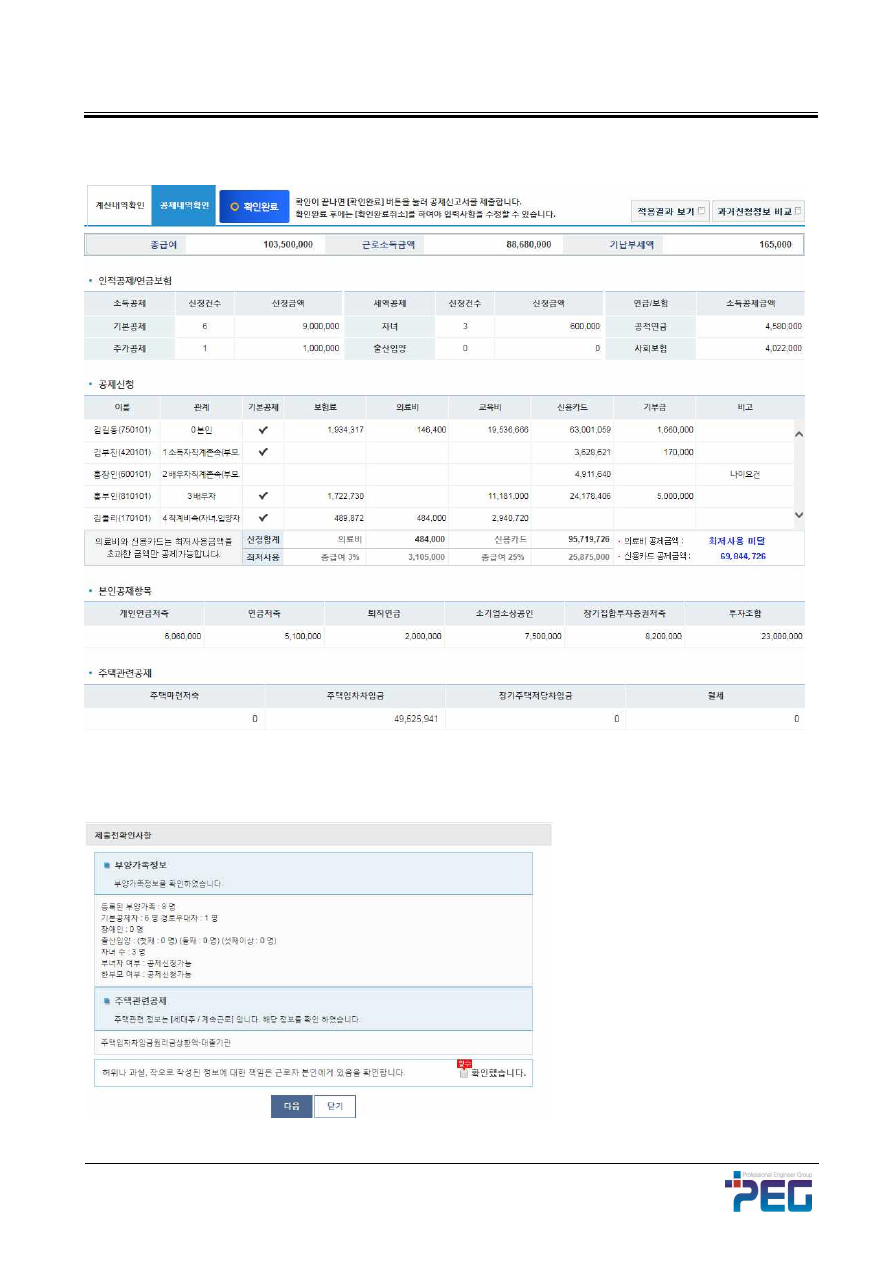Click the 확인완료 confirm button
893x1262 pixels.
[x=254, y=207]
